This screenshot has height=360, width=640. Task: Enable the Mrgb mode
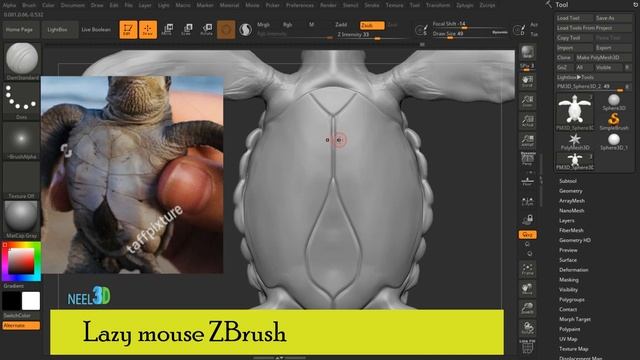(x=263, y=25)
